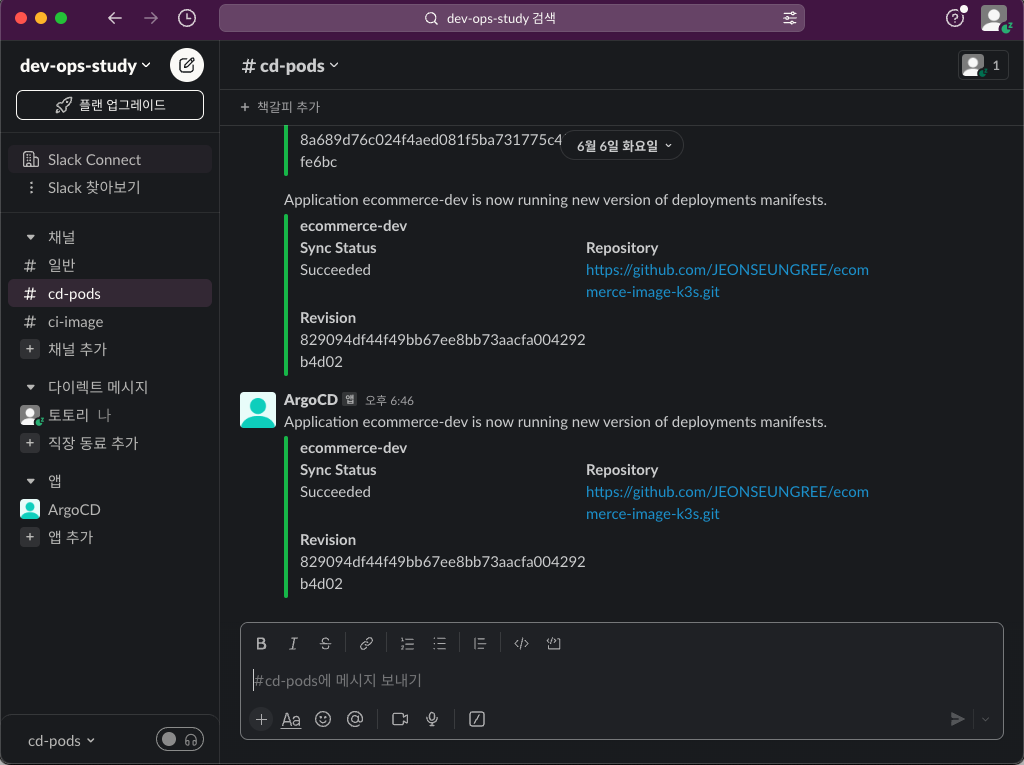1024x765 pixels.
Task: Open repository link in 오후 6:46 message
Action: tap(727, 503)
